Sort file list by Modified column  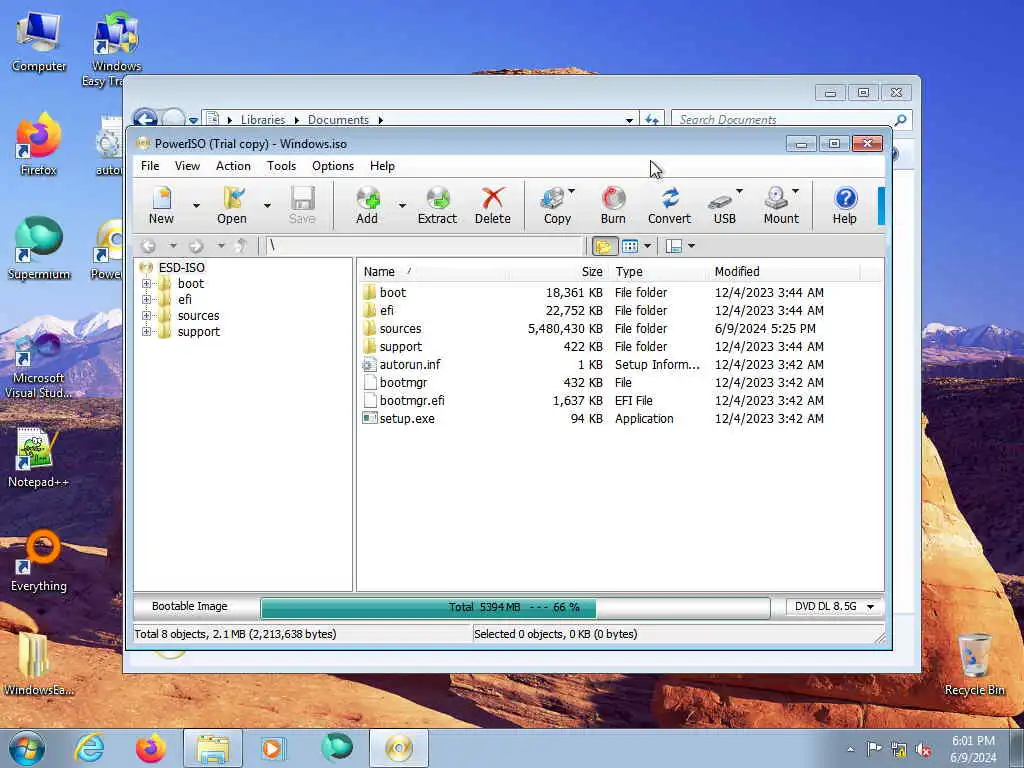click(x=784, y=272)
